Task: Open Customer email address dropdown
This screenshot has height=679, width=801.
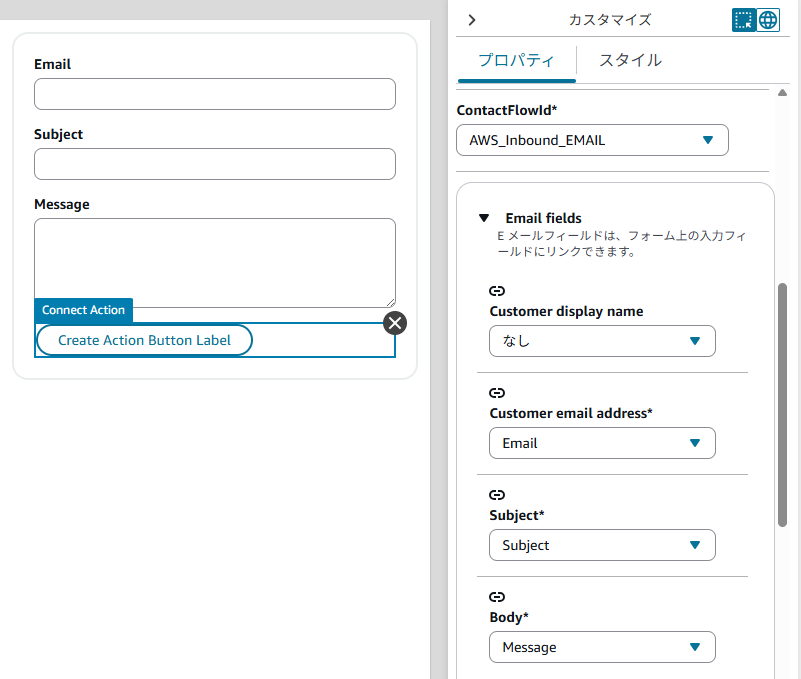Action: (602, 443)
